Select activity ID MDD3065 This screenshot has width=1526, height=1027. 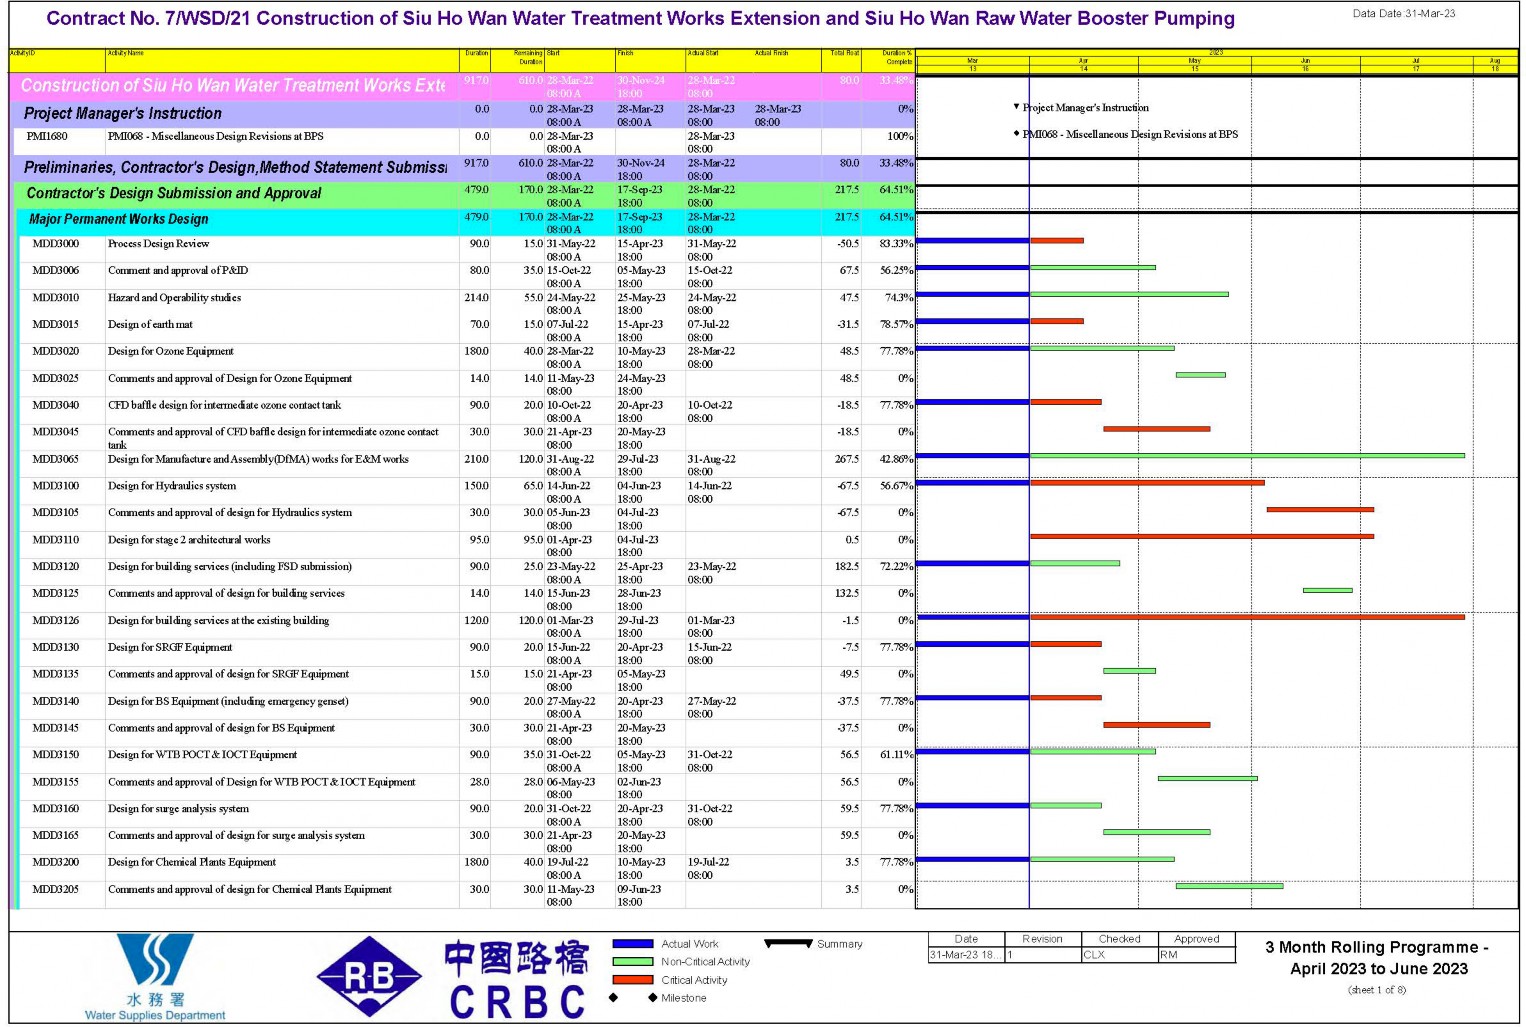click(x=55, y=460)
